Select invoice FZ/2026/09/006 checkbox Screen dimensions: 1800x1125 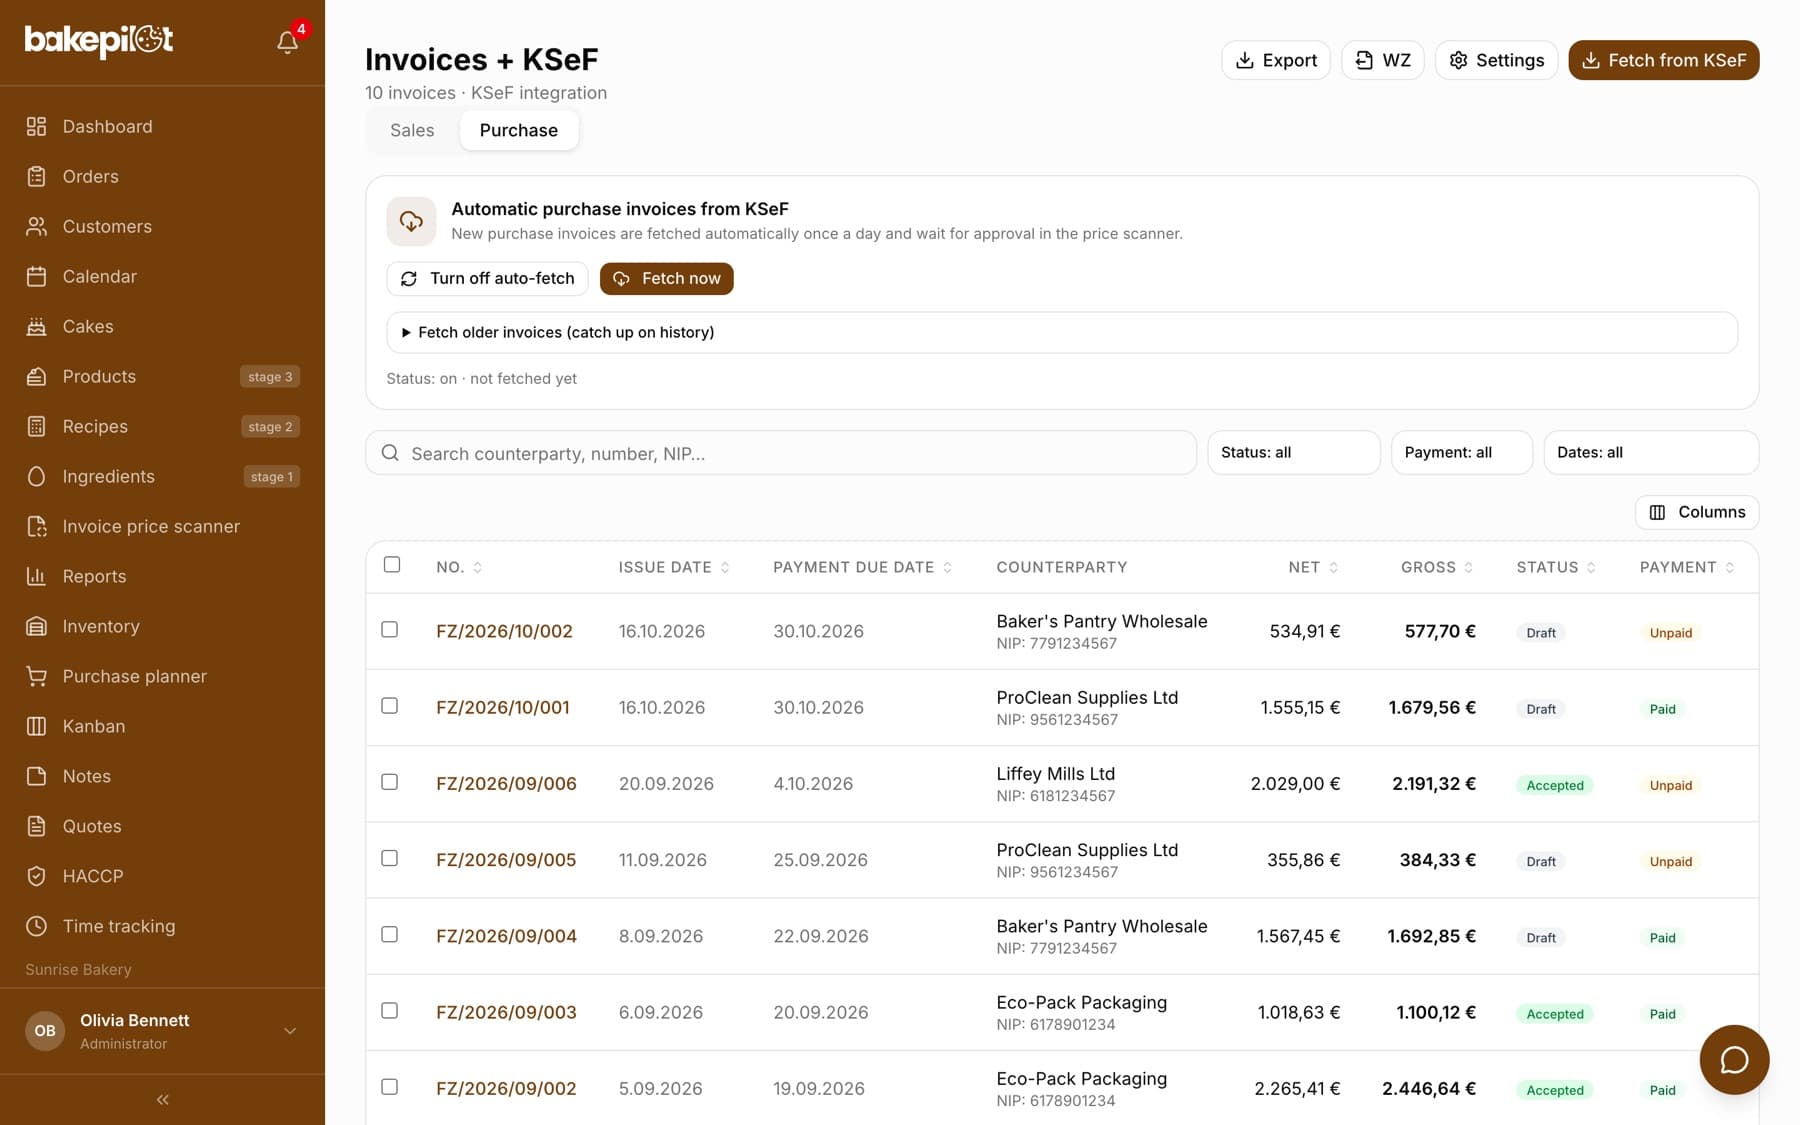[x=390, y=782]
